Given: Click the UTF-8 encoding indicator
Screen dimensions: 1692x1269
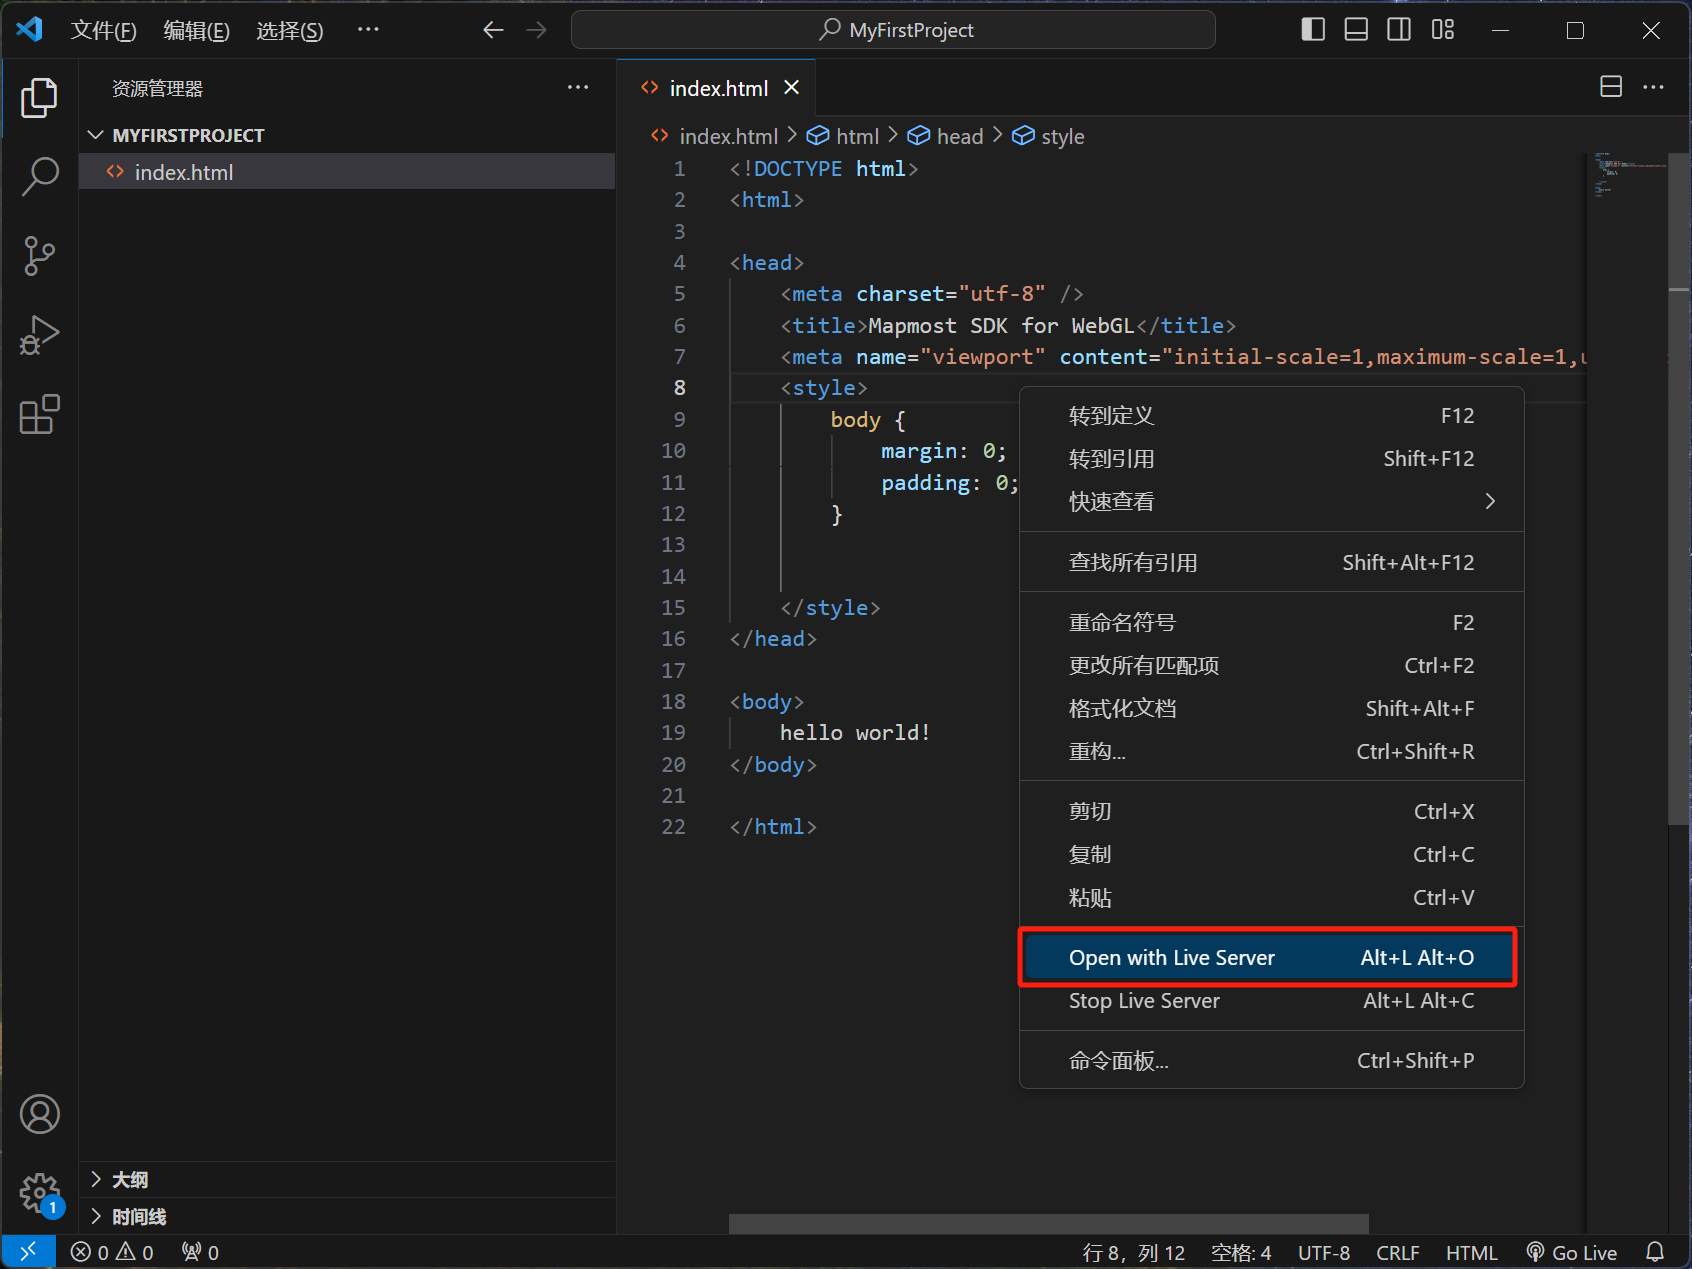Looking at the screenshot, I should [x=1324, y=1252].
